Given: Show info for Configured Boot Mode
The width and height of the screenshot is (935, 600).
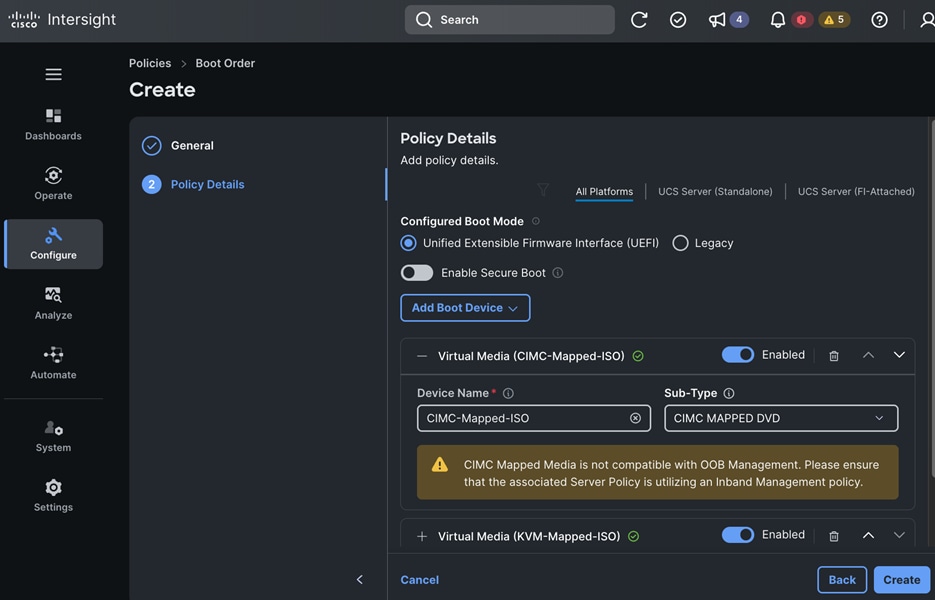Looking at the screenshot, I should 535,221.
